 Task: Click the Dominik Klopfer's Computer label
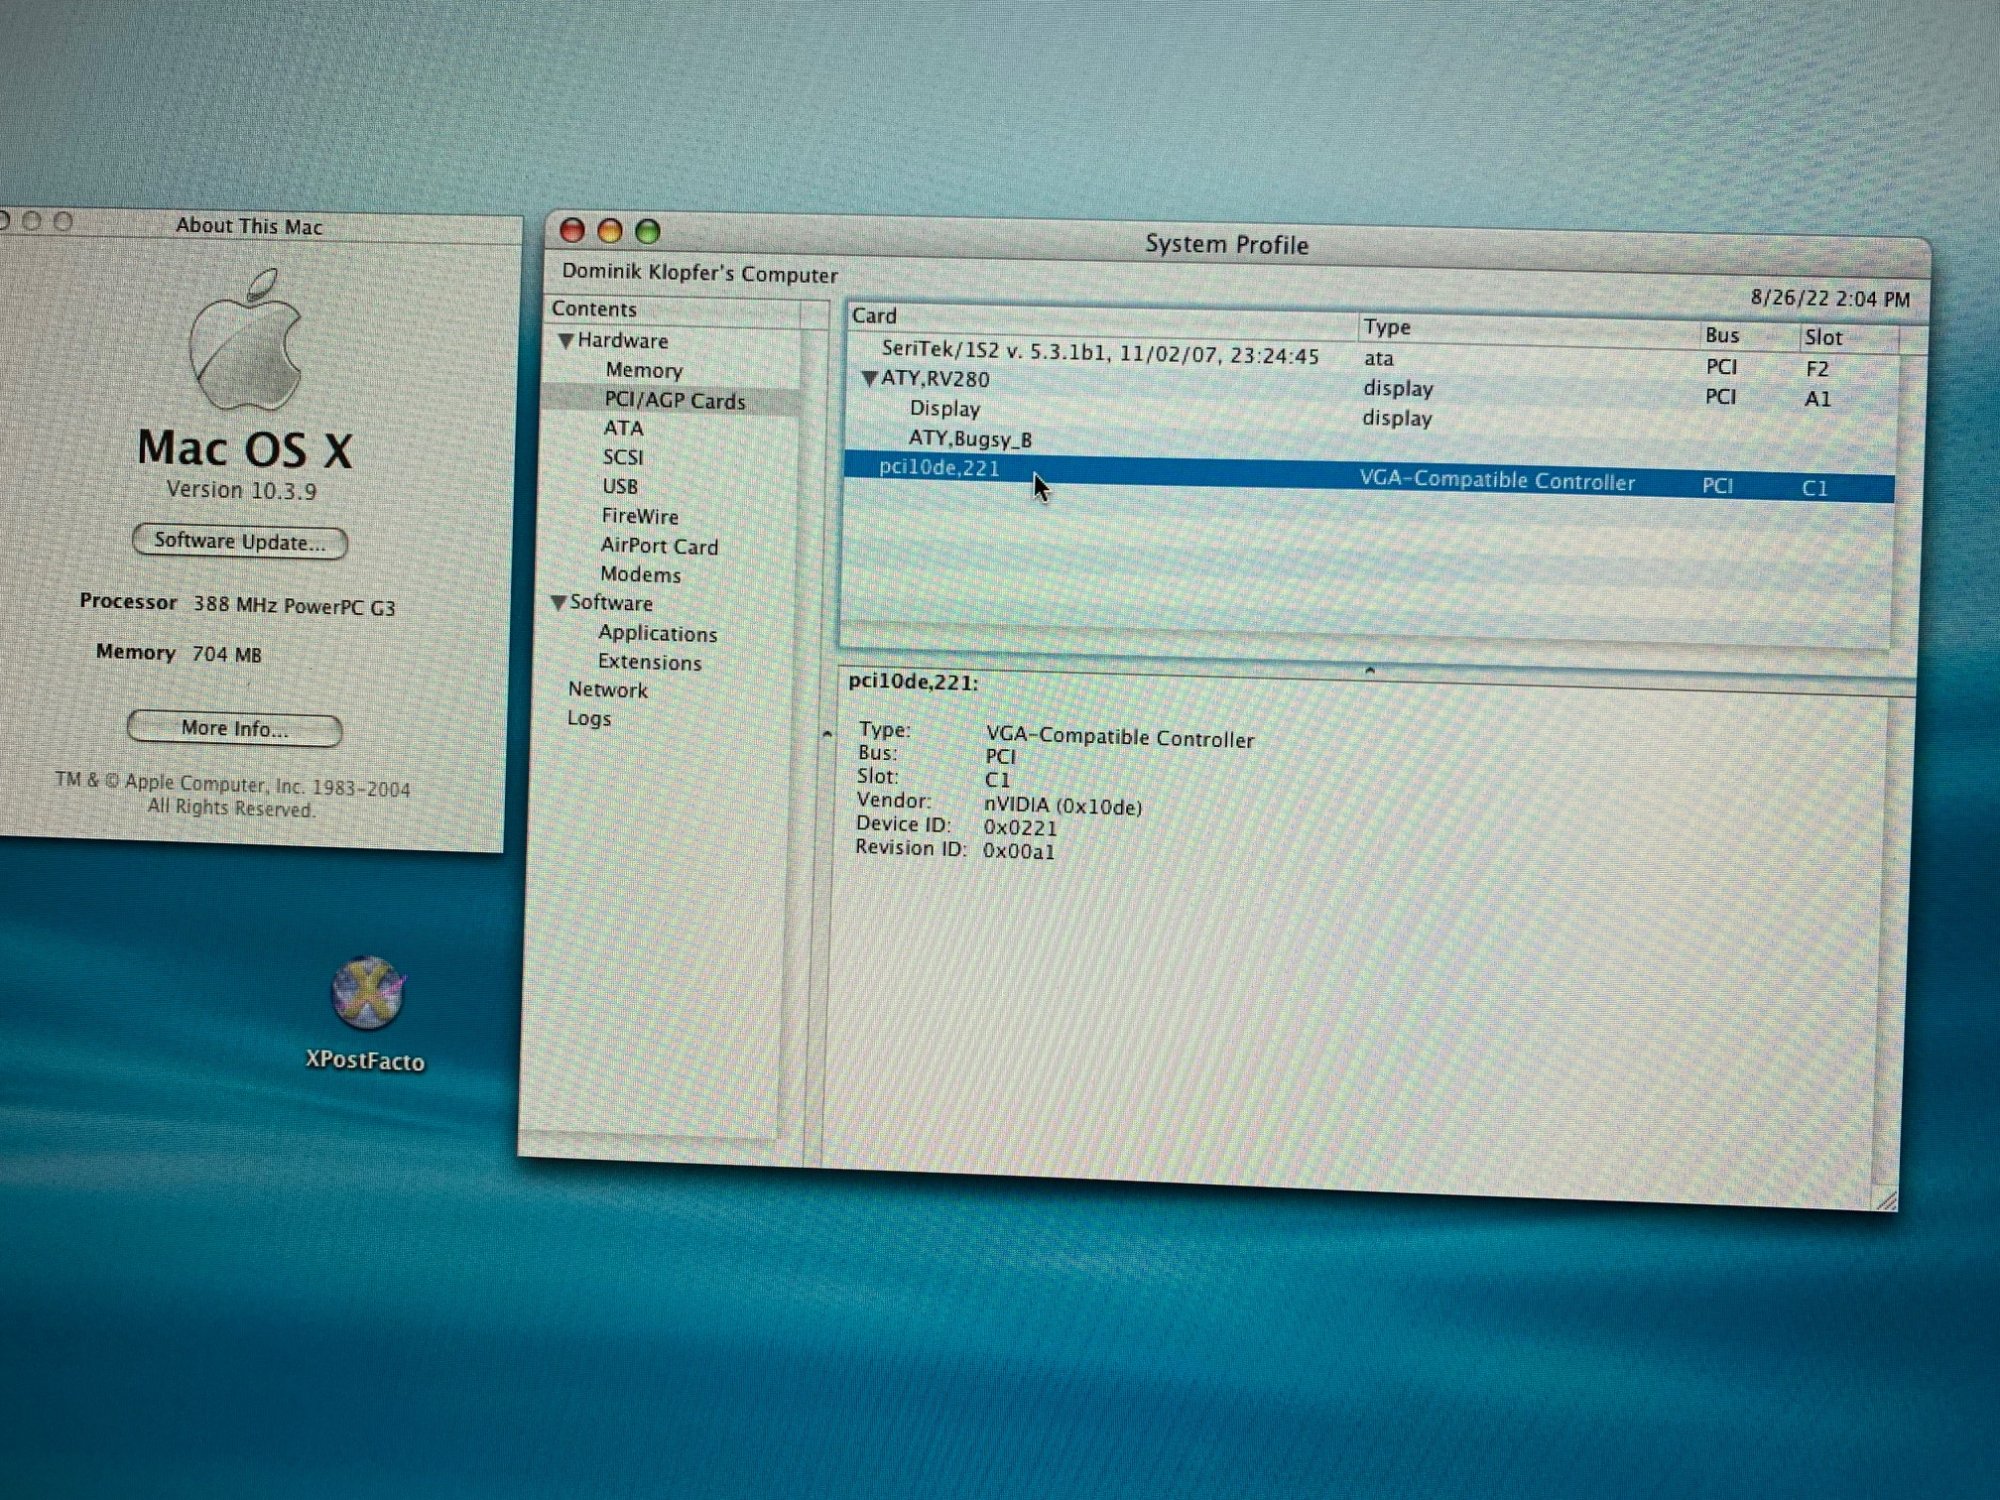coord(699,273)
